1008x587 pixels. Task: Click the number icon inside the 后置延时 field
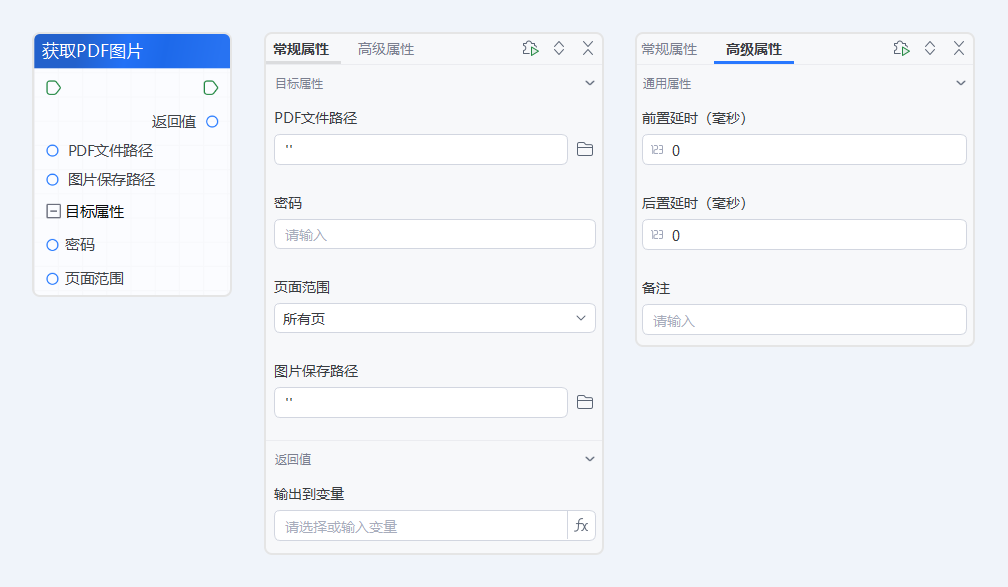(x=657, y=235)
